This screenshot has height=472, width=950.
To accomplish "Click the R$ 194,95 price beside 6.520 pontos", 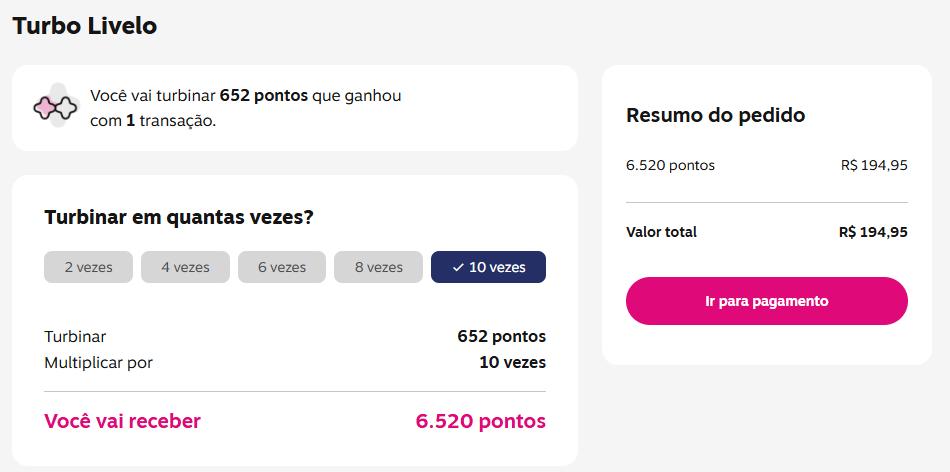I will click(x=874, y=165).
